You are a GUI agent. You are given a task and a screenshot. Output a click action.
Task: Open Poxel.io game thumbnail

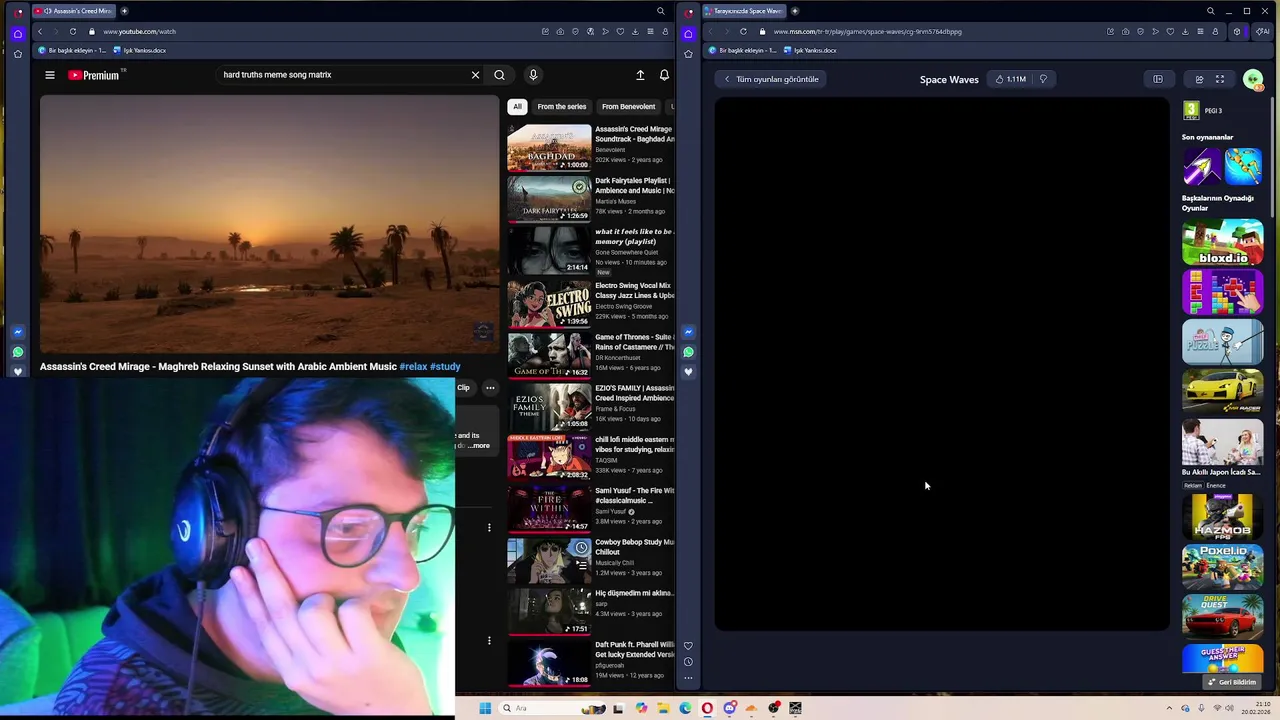pos(1222,567)
